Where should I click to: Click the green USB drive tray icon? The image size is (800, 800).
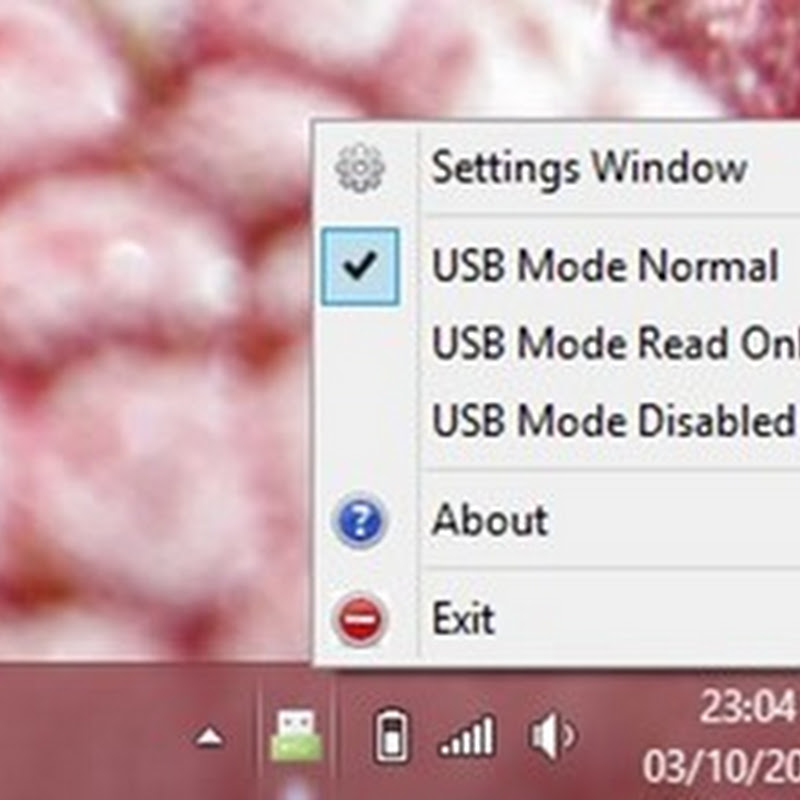click(296, 735)
